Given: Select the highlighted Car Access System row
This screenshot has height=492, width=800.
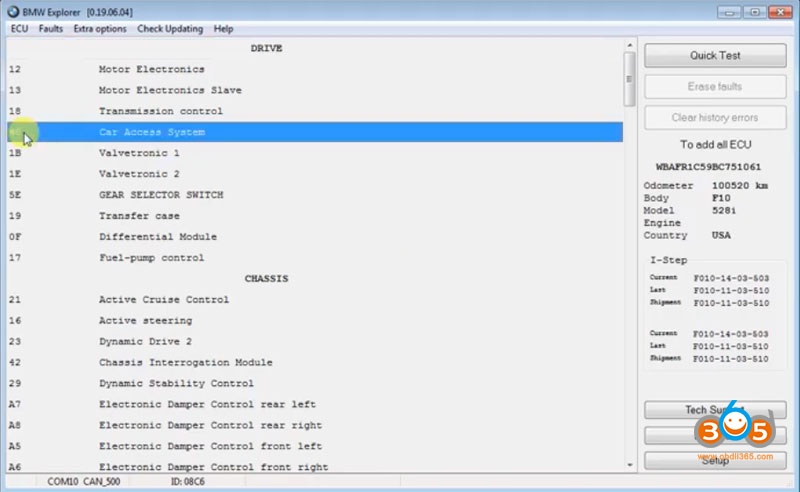Looking at the screenshot, I should coord(315,132).
